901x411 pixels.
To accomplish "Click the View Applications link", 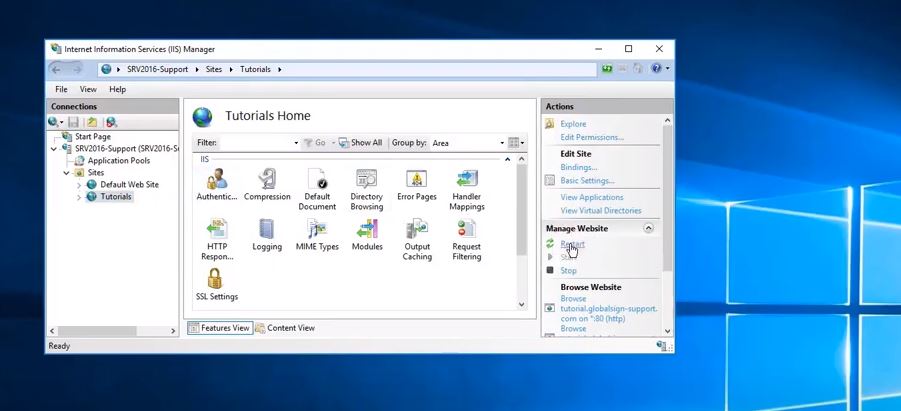I will point(592,197).
